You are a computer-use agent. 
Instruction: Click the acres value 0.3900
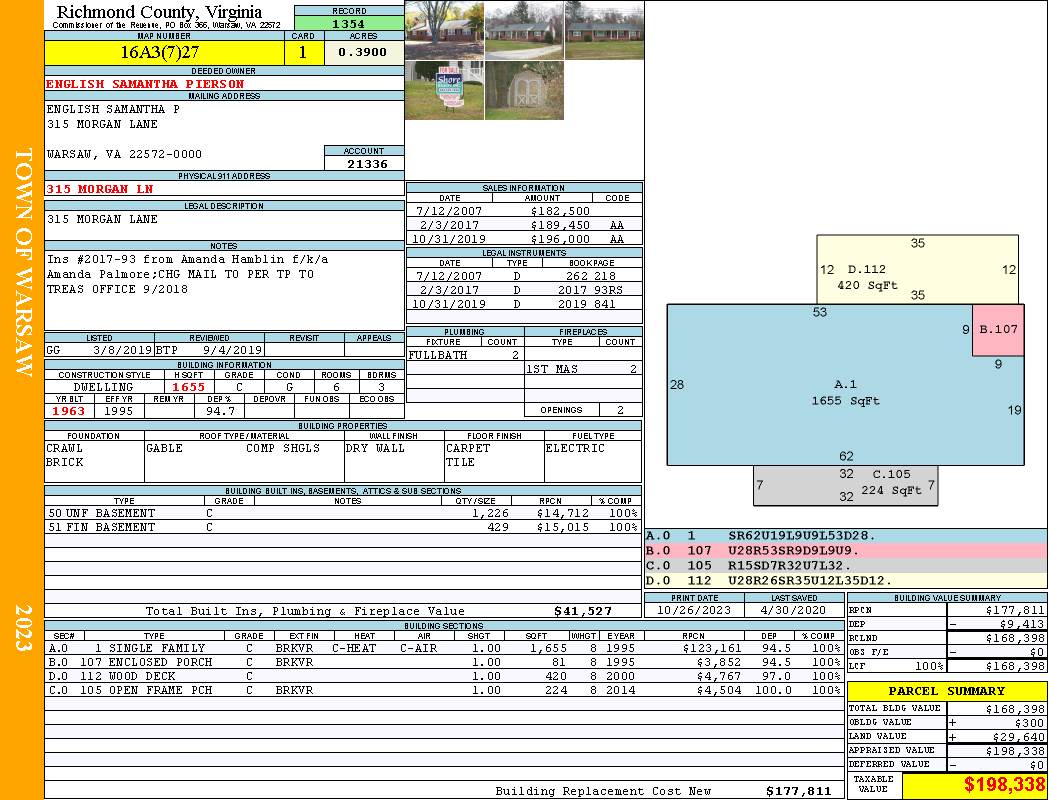(x=362, y=52)
